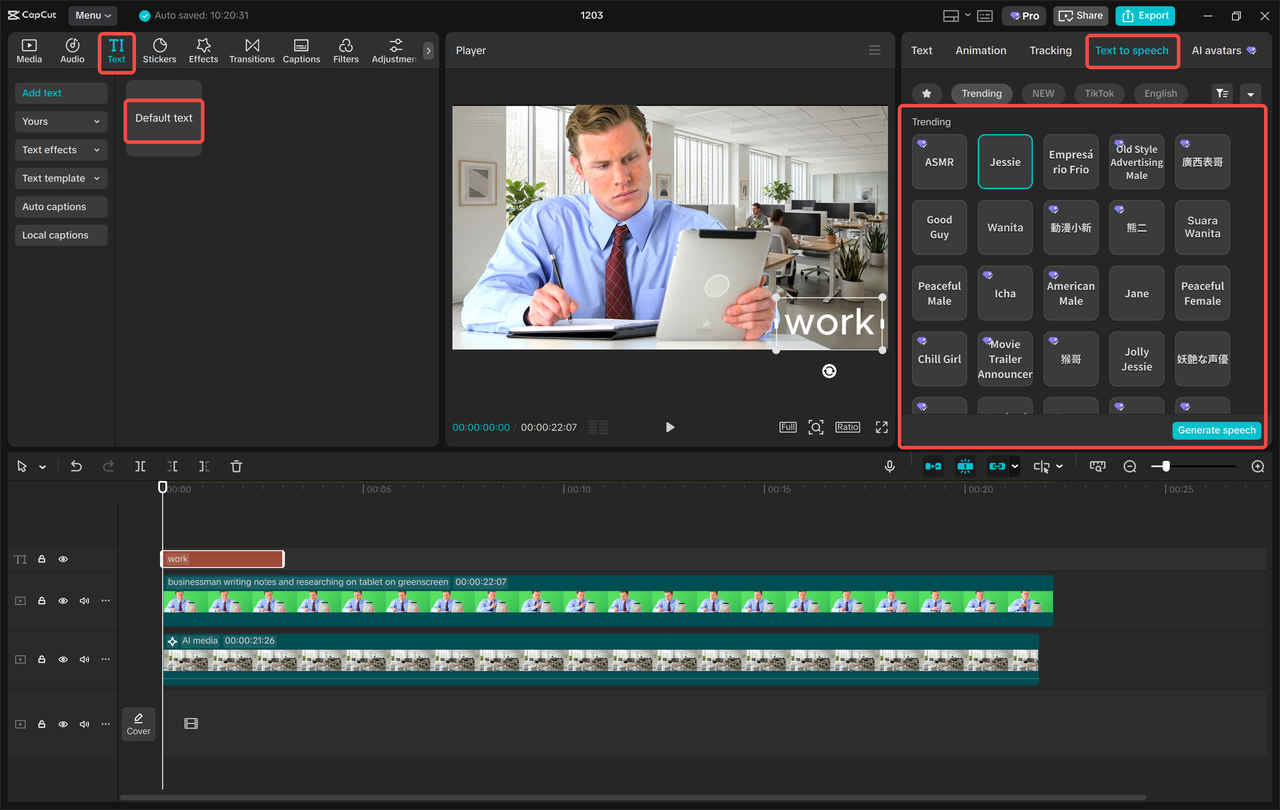Toggle the lock on the AI media track
This screenshot has width=1280, height=810.
tap(42, 660)
